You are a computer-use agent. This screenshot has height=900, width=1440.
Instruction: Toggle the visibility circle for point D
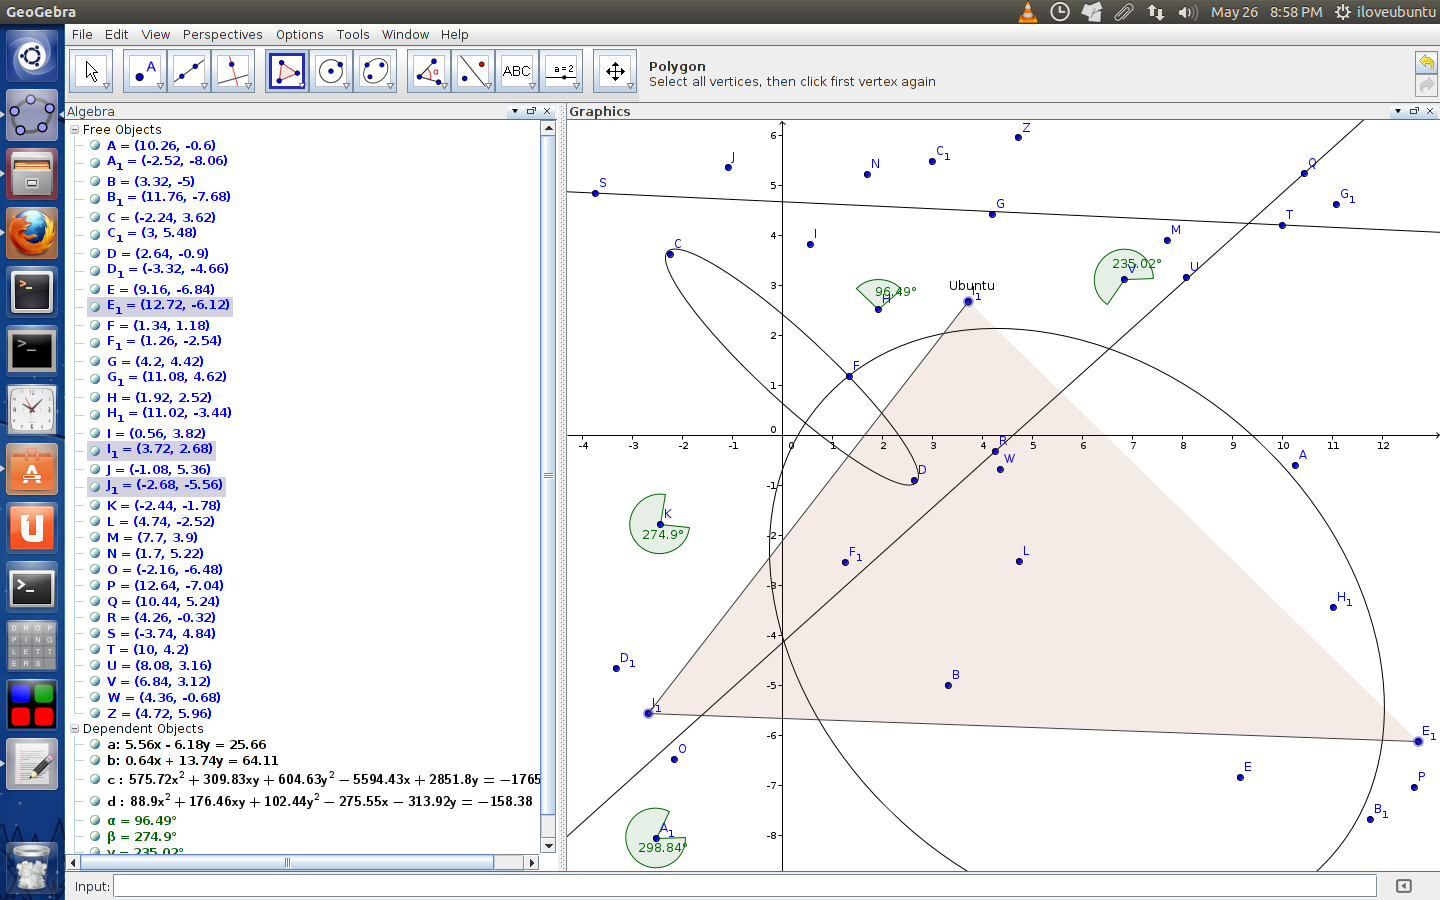95,253
